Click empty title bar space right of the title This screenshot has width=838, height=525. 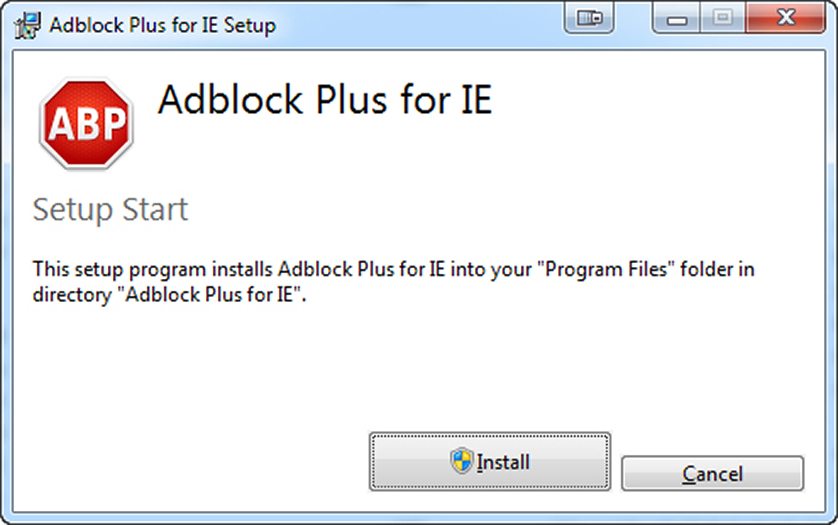pos(420,24)
